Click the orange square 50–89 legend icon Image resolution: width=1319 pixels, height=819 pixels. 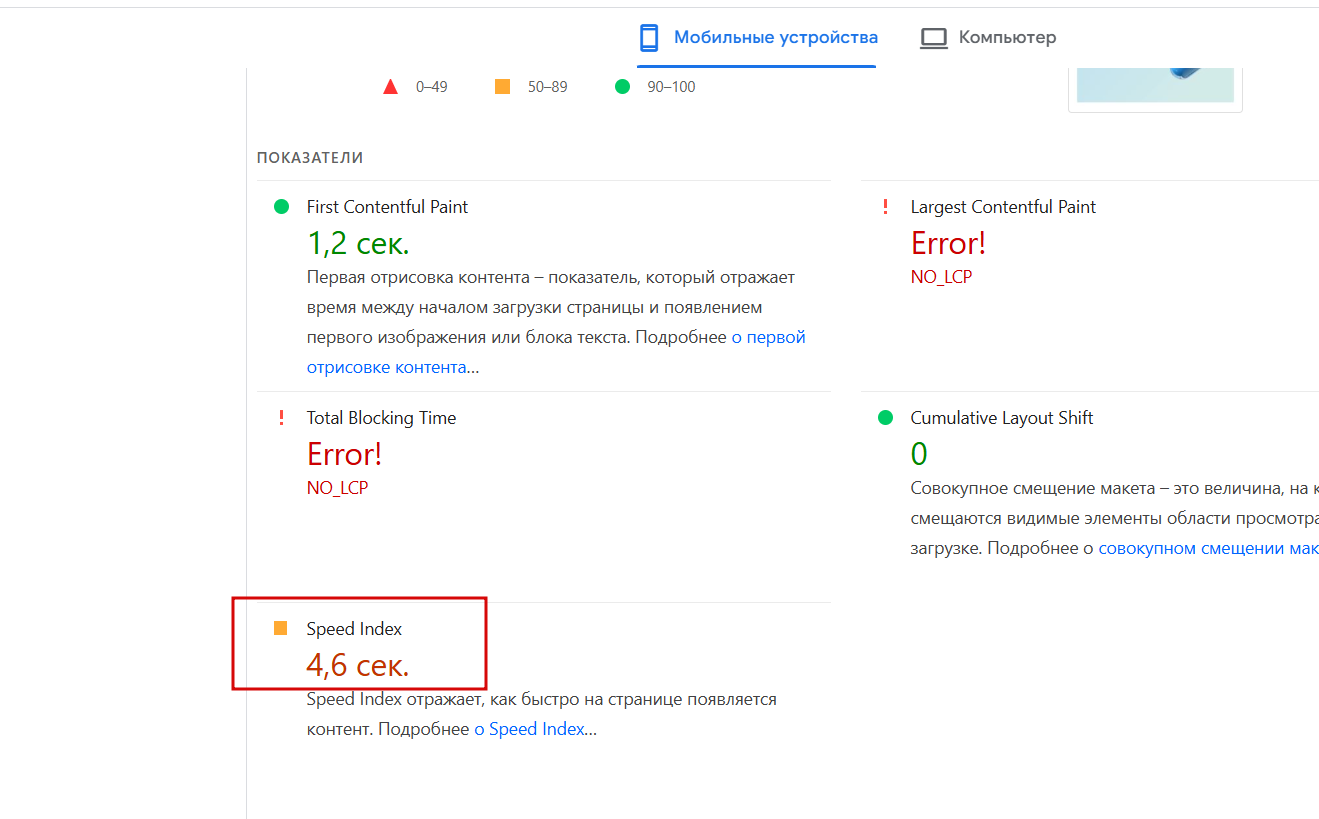502,87
